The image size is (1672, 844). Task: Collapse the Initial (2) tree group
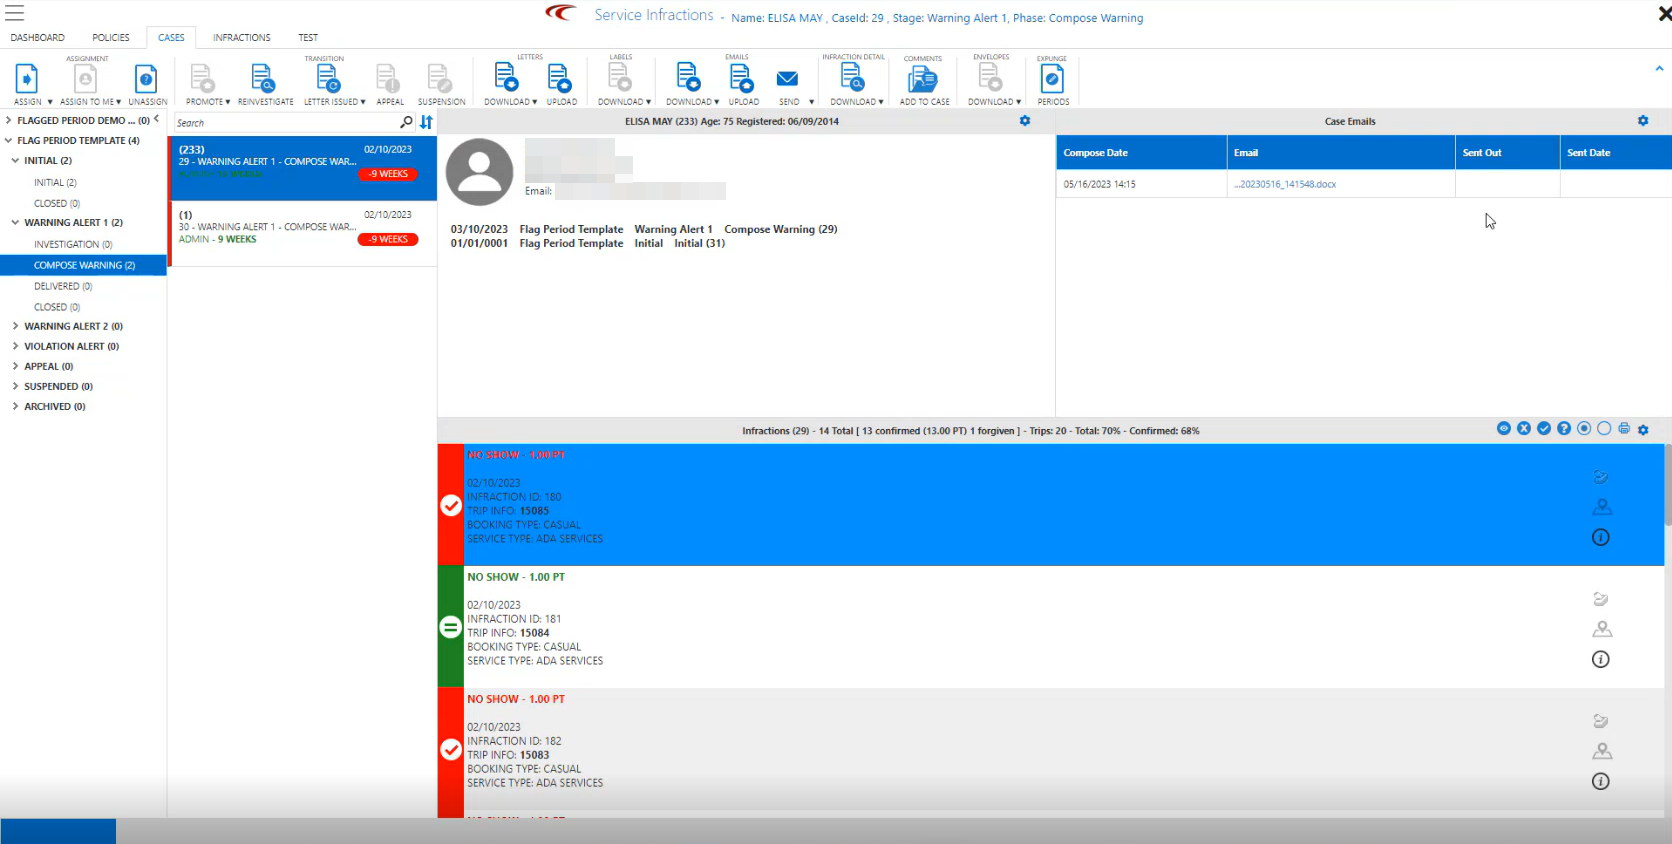(x=15, y=160)
